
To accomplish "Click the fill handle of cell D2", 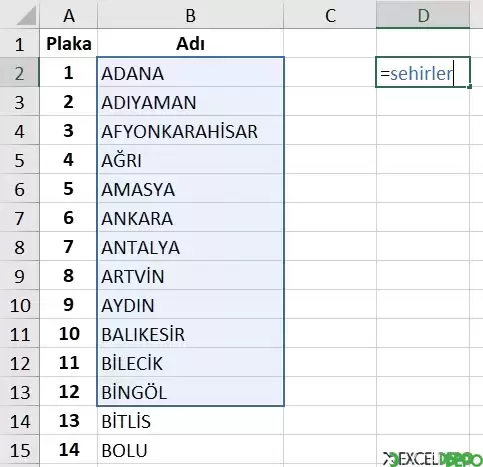I will (470, 87).
